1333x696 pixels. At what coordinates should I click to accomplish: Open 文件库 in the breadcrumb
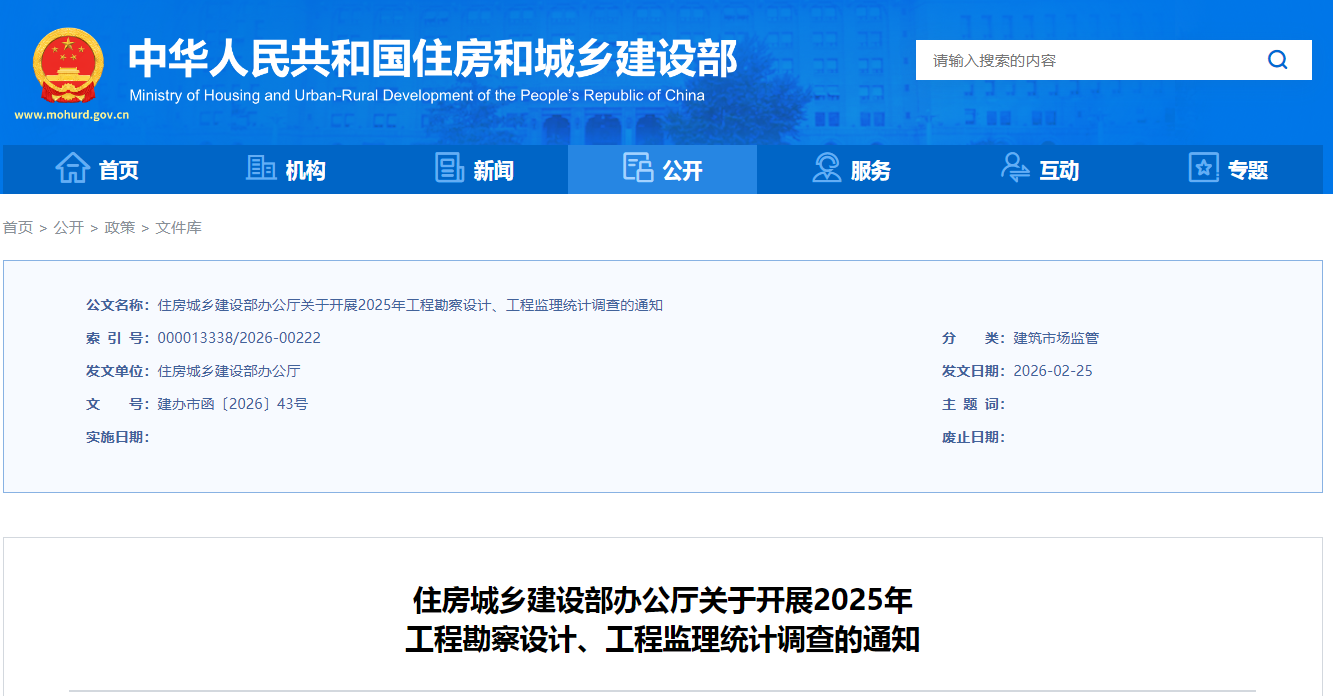[x=179, y=228]
